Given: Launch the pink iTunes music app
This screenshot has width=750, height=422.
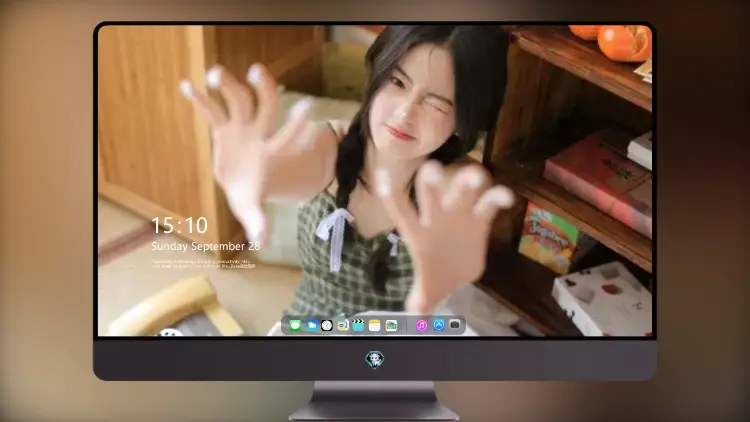Looking at the screenshot, I should pos(421,325).
